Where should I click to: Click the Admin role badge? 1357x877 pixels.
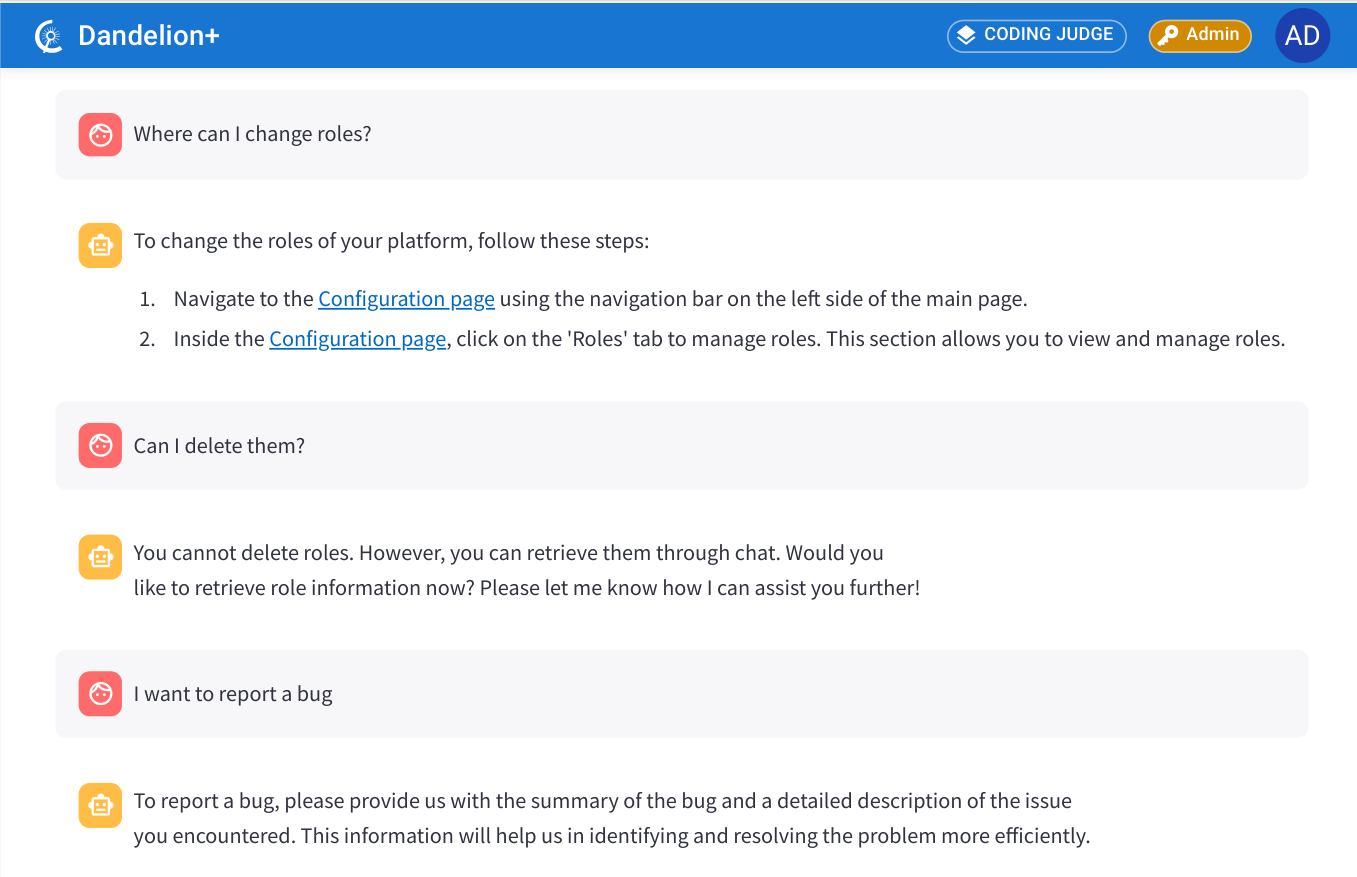click(x=1200, y=35)
